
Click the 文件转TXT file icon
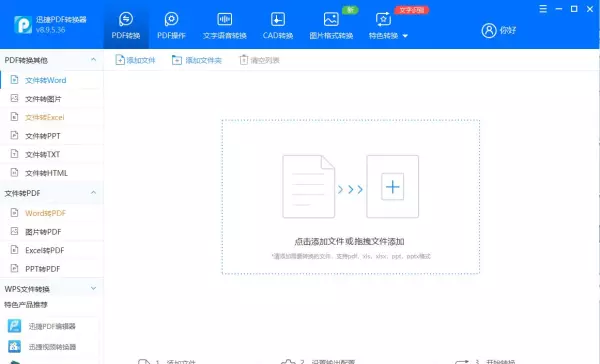pos(14,154)
